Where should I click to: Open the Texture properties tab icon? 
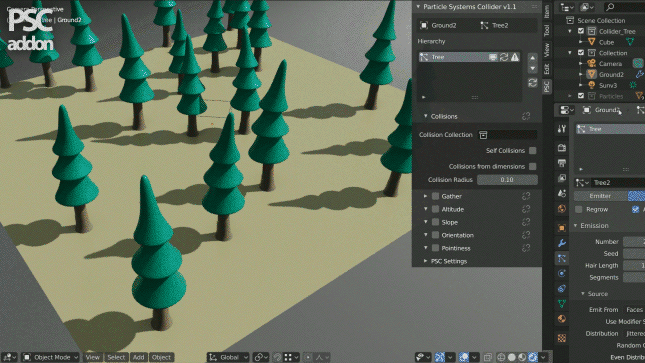pos(561,338)
